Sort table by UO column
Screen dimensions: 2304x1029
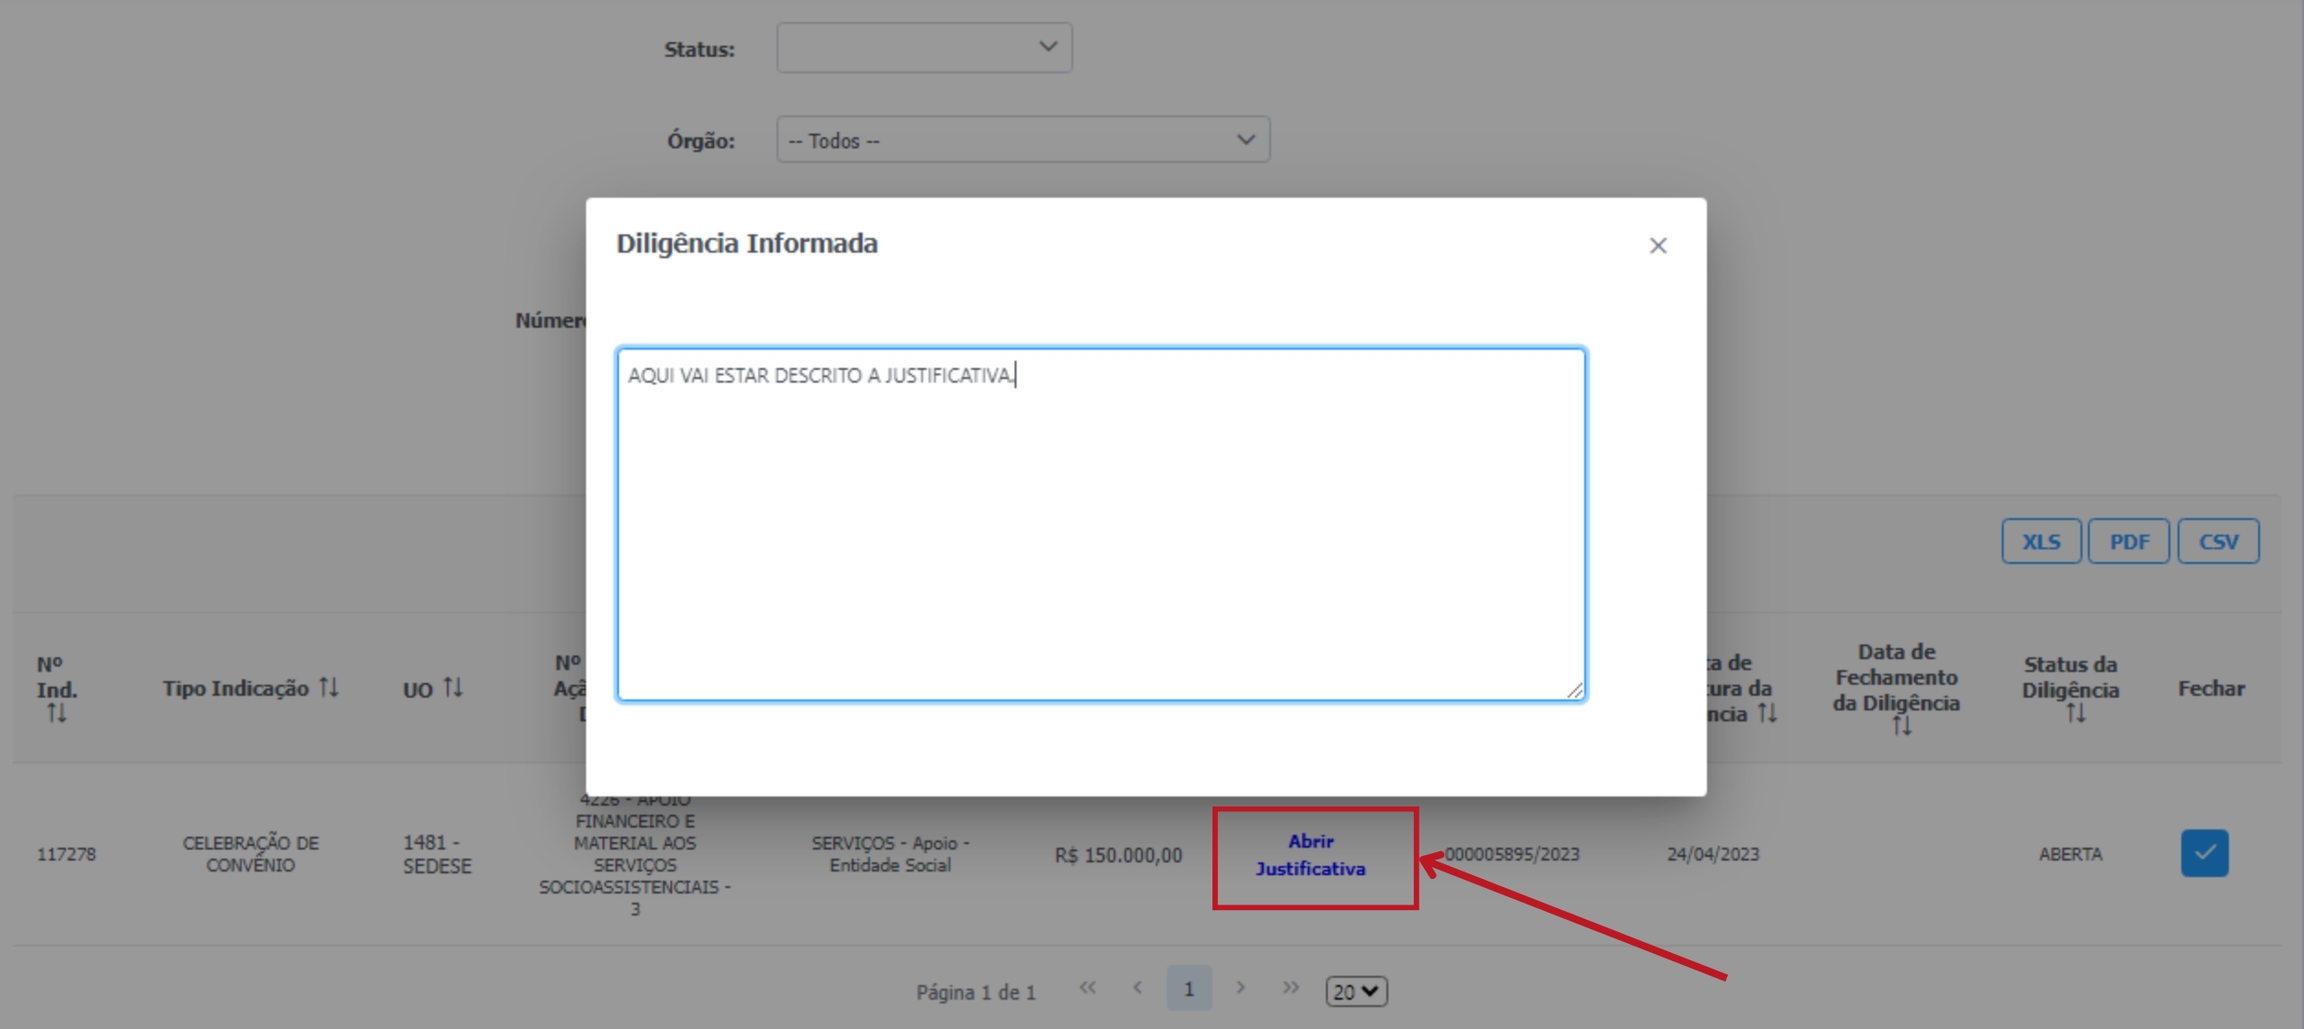point(453,687)
